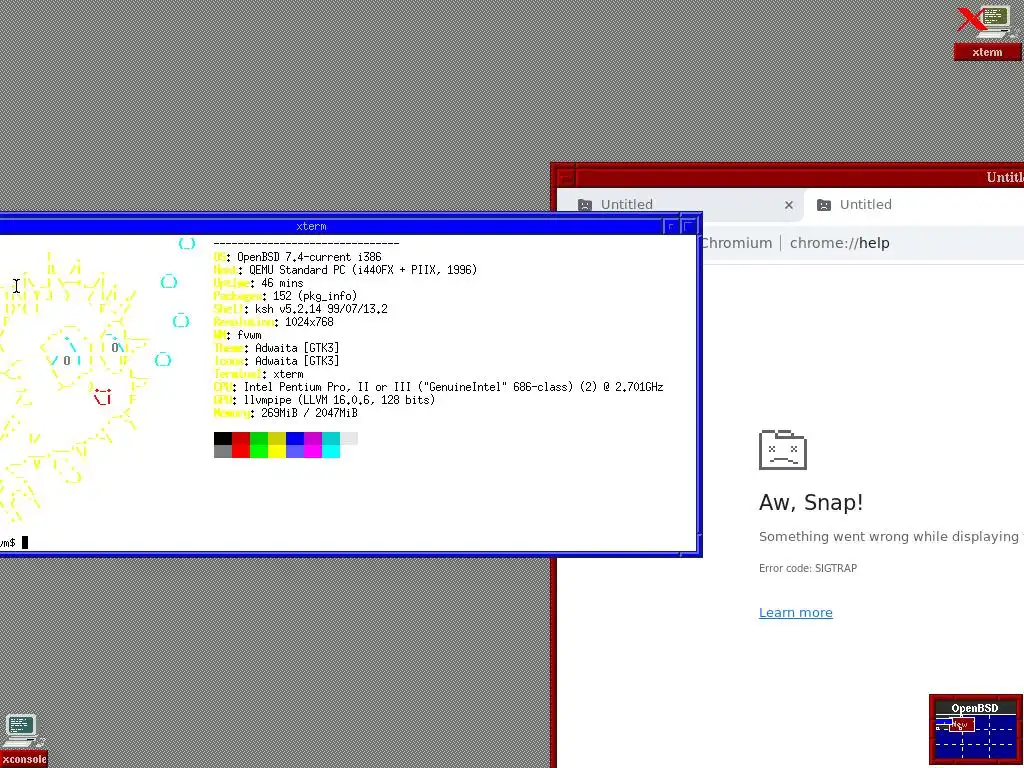Open the xterm desktop icon
The width and height of the screenshot is (1024, 768).
point(988,33)
